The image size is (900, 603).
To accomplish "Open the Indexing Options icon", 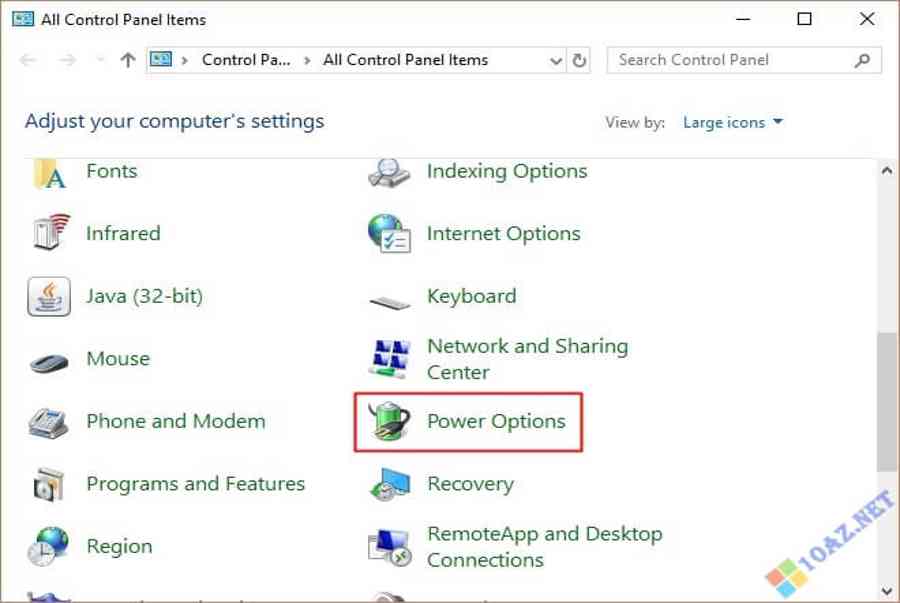I will click(x=389, y=173).
